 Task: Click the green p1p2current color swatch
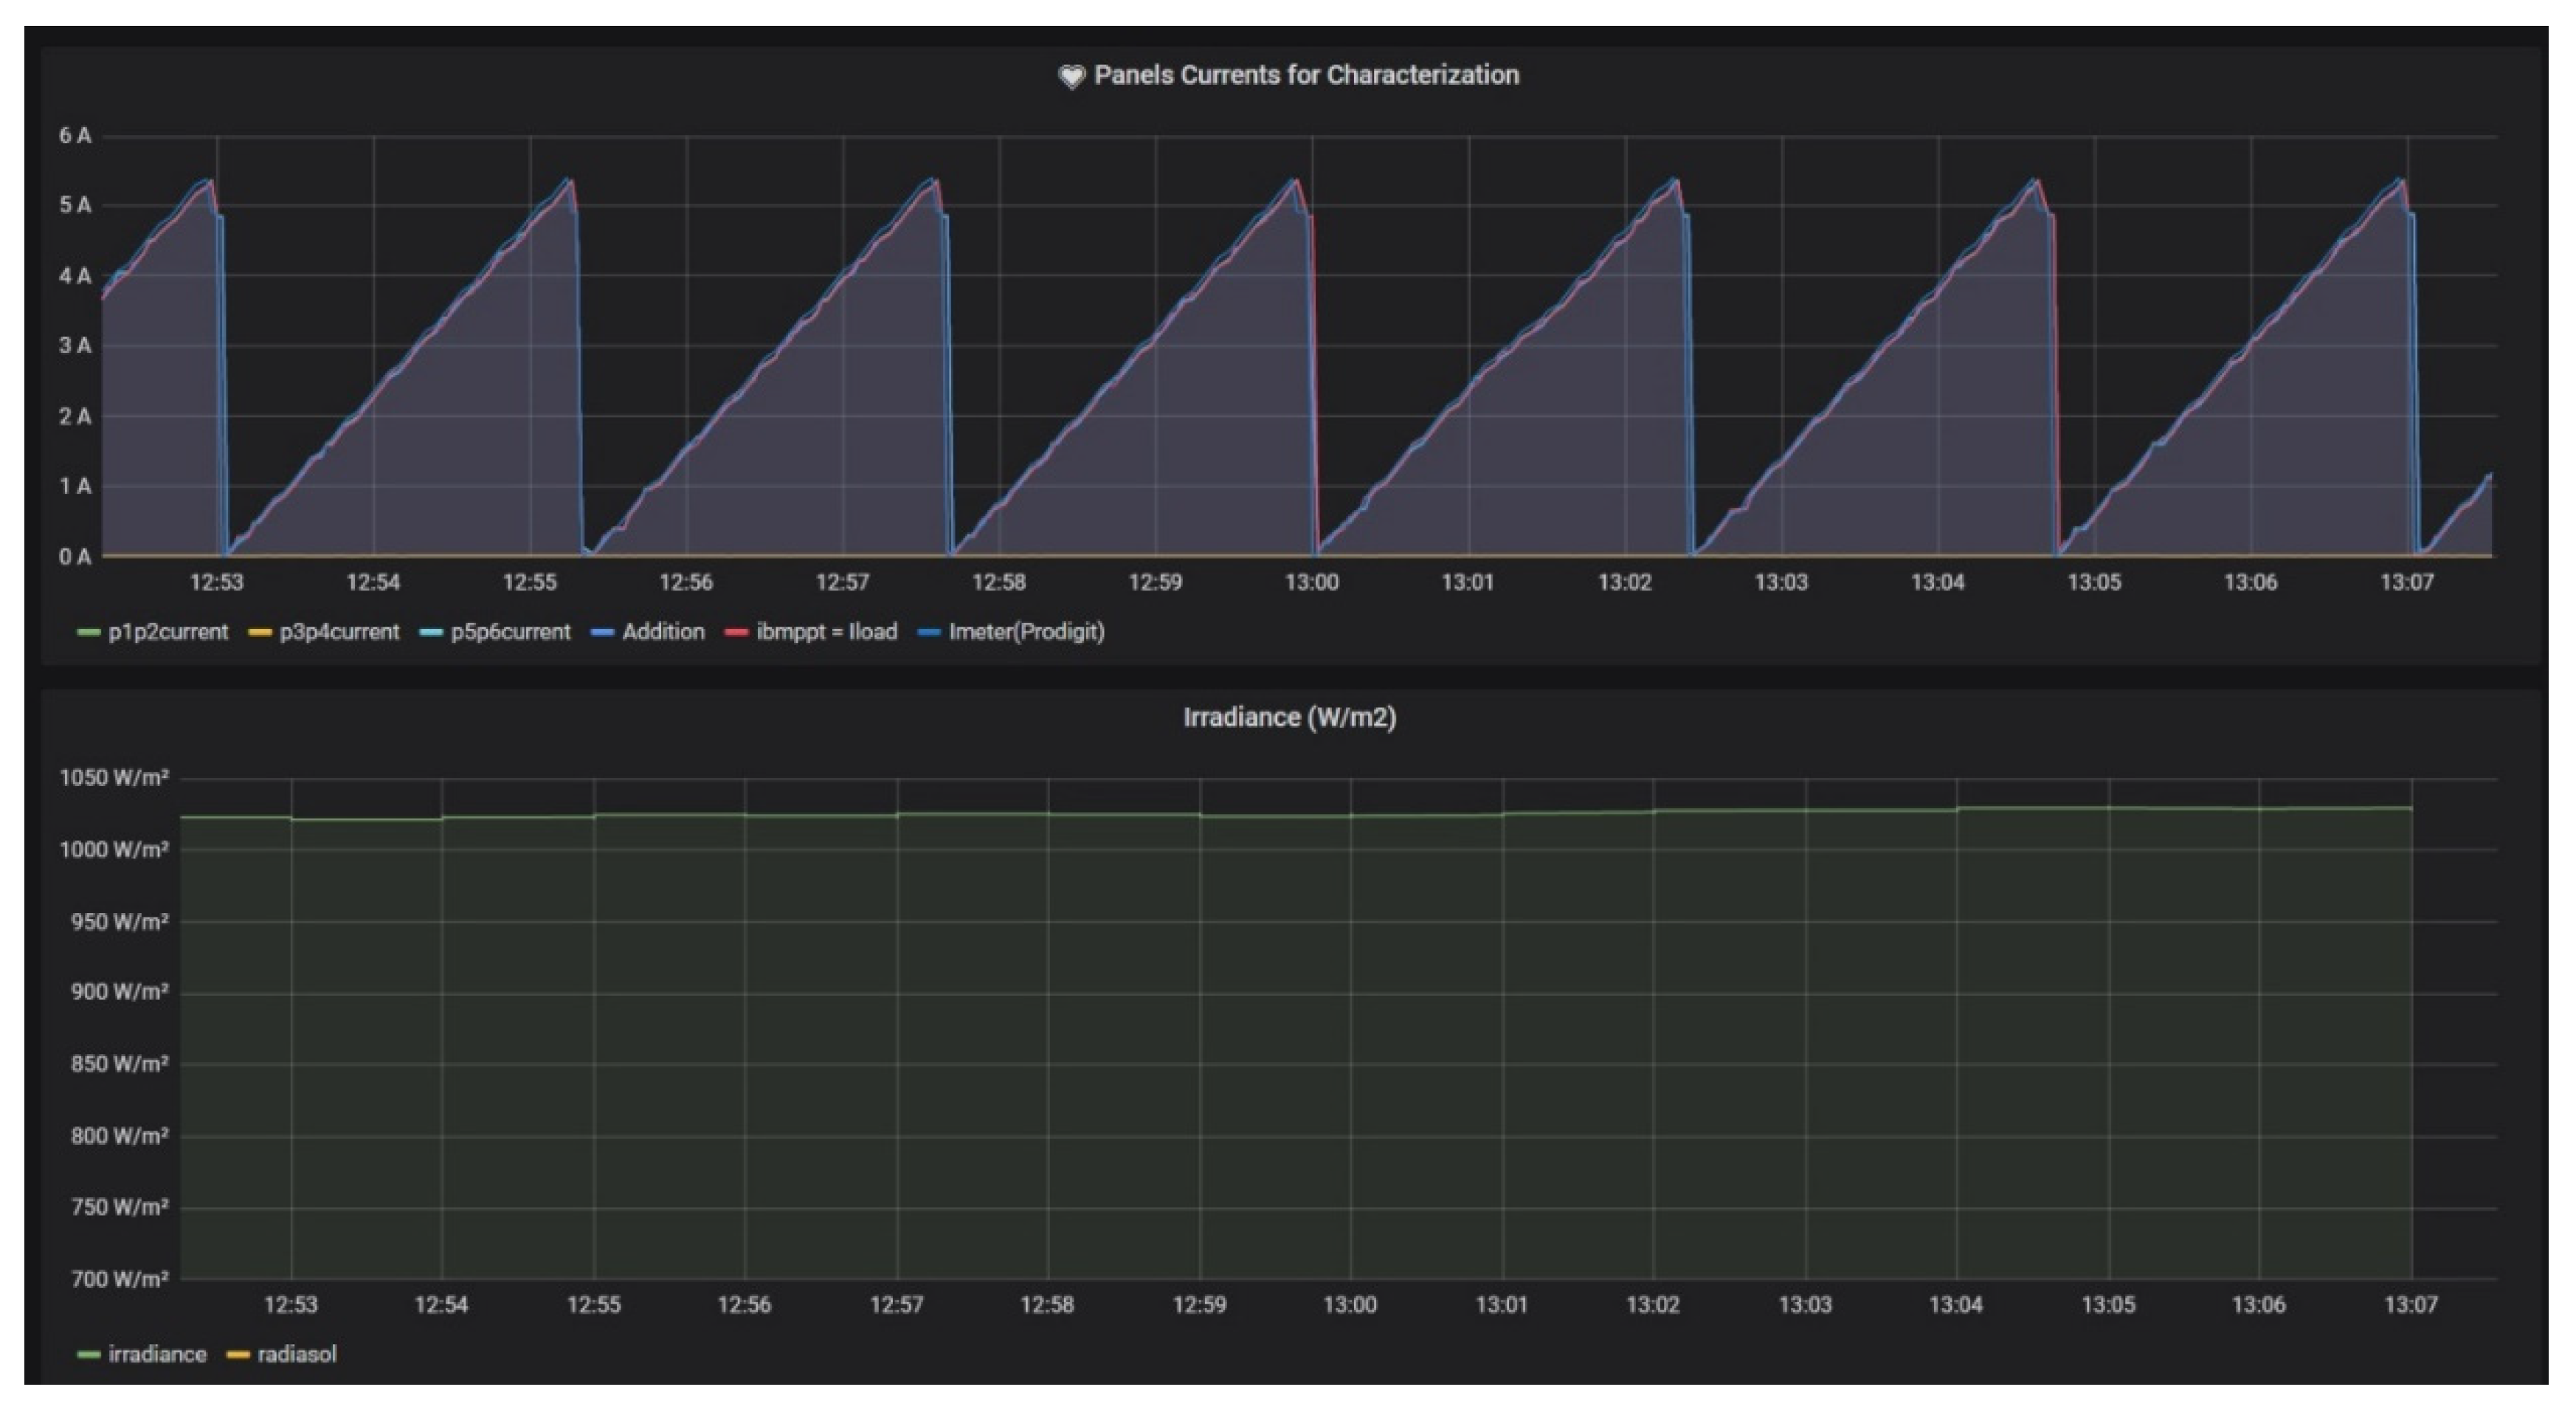(89, 633)
